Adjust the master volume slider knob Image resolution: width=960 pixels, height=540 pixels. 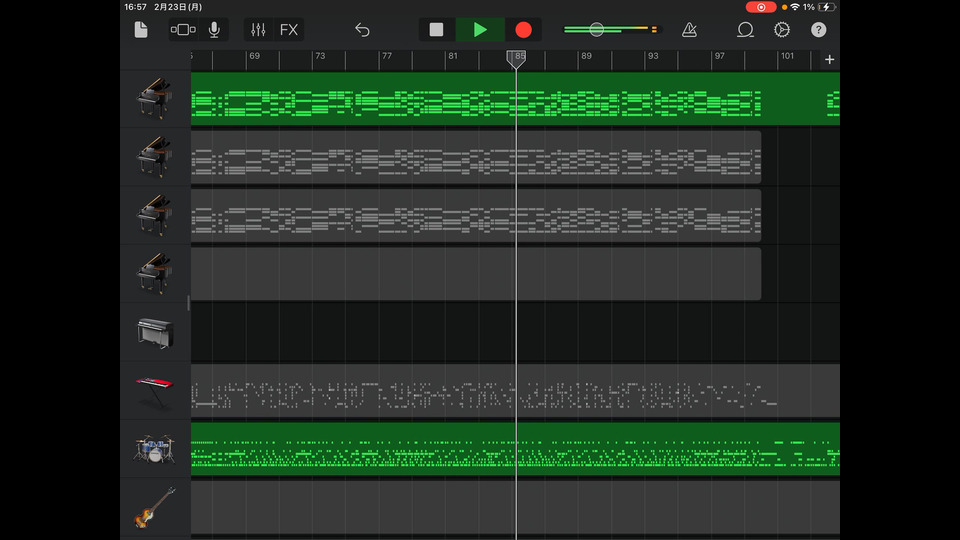[x=596, y=29]
